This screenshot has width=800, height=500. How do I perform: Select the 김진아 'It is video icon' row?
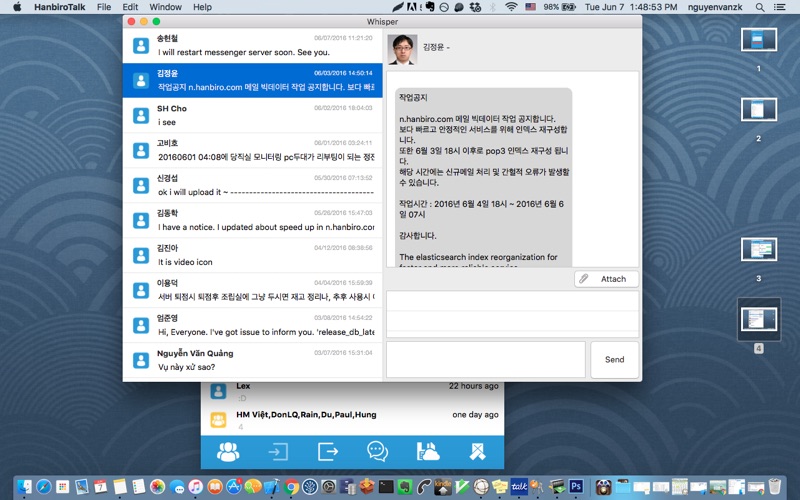253,255
